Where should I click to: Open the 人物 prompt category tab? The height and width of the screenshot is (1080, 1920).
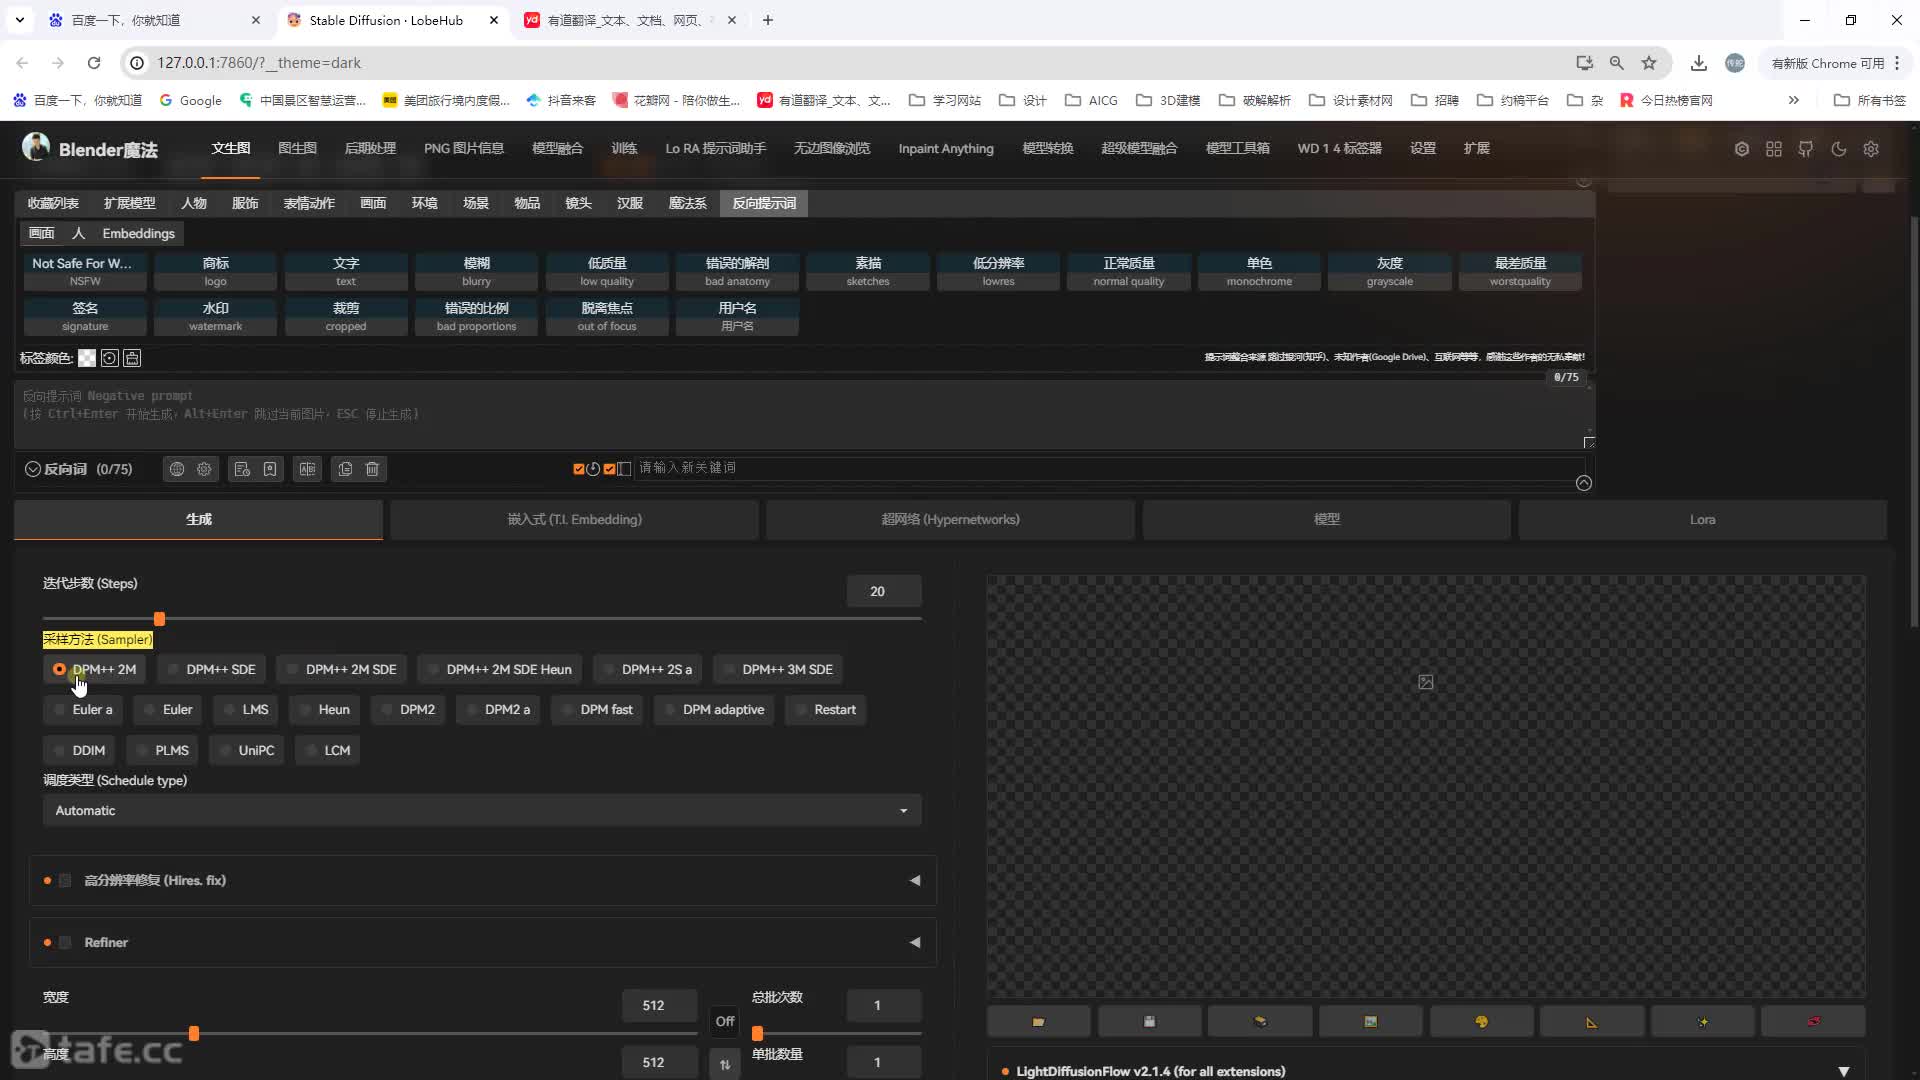[194, 203]
